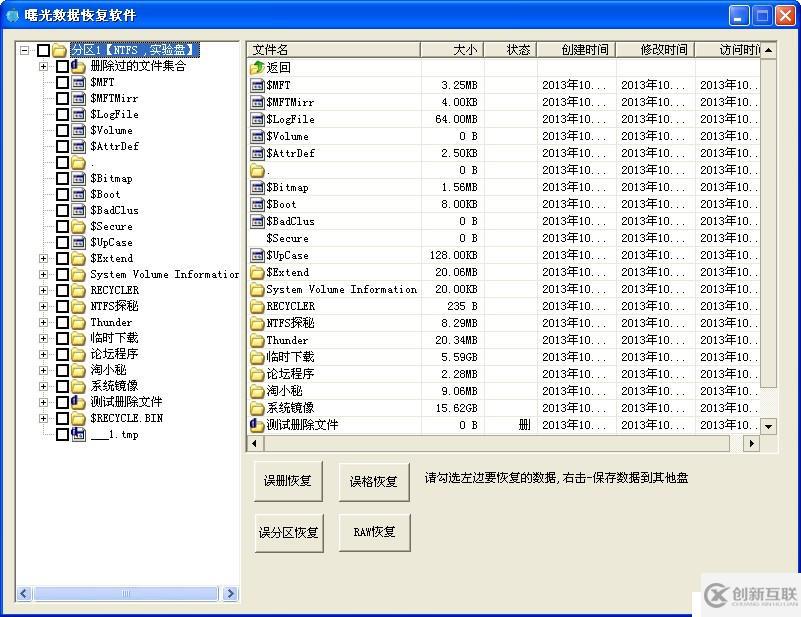This screenshot has width=801, height=617.
Task: Click the $BadClus file icon in the file list
Action: pos(257,221)
